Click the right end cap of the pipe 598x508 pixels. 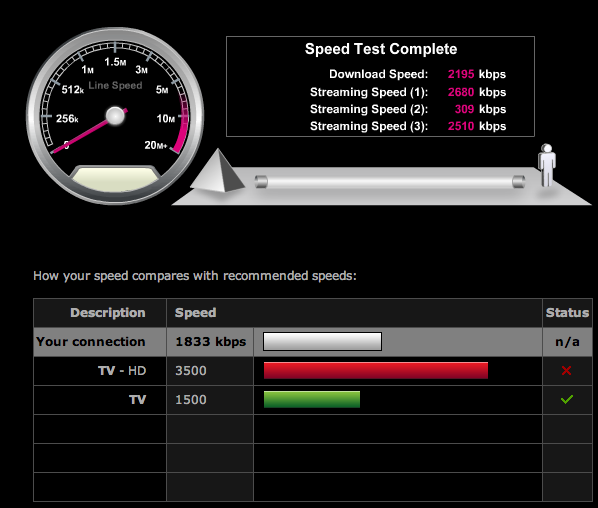(x=519, y=182)
